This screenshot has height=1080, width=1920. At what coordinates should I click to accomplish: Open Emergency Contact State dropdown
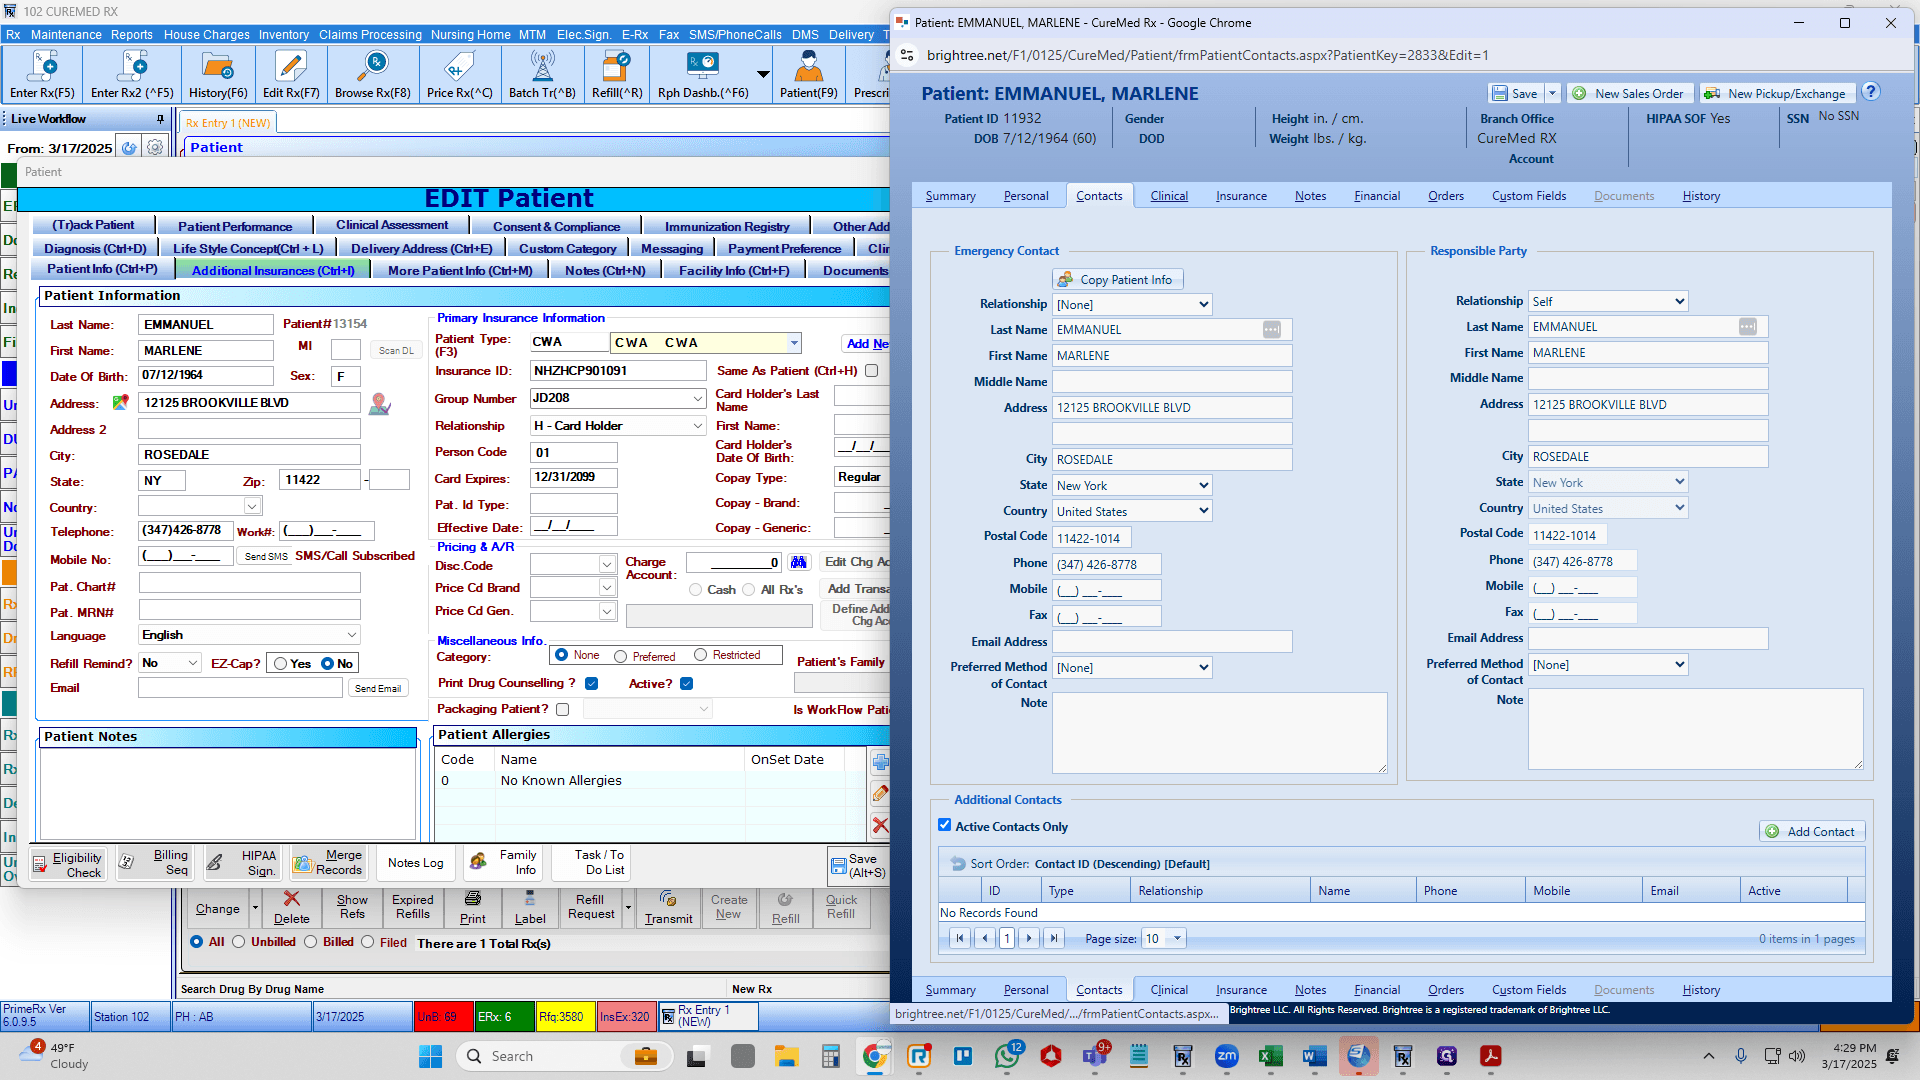pyautogui.click(x=1132, y=485)
